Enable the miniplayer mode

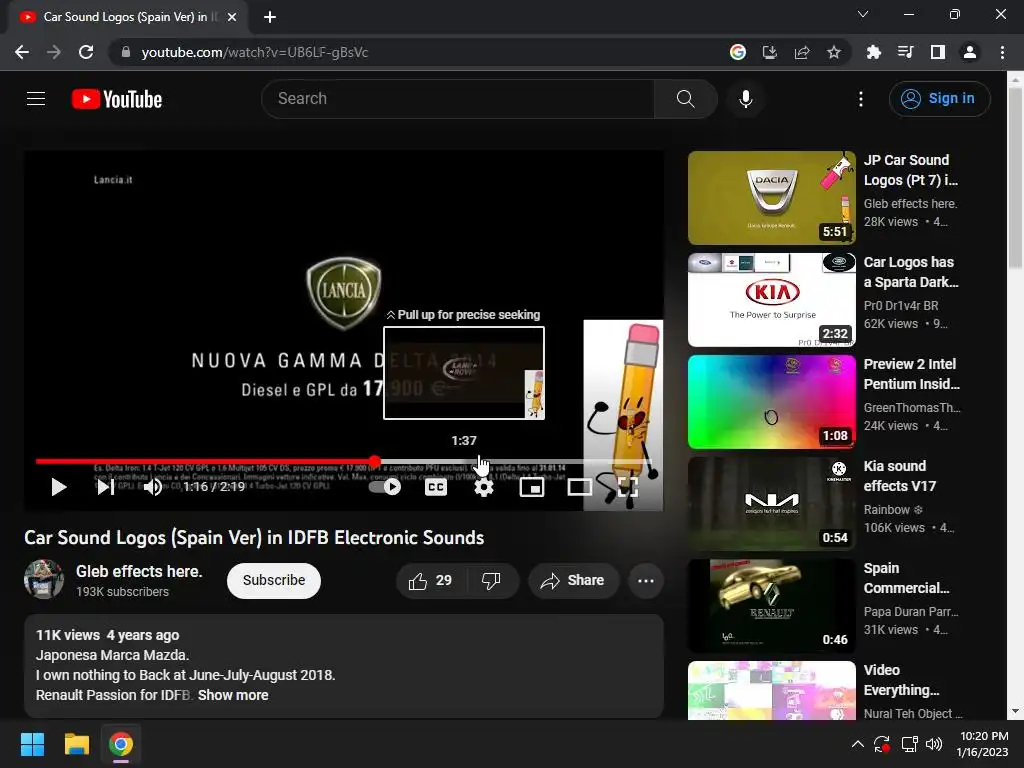(532, 487)
